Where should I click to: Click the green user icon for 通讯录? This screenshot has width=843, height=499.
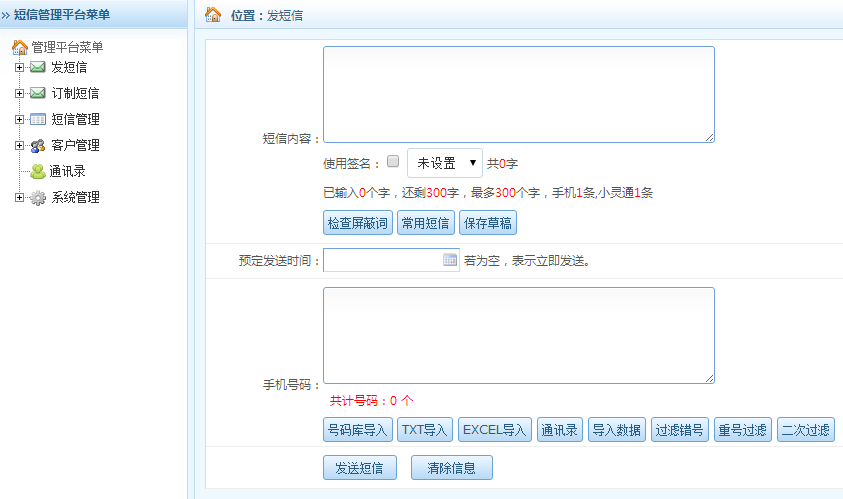pyautogui.click(x=38, y=172)
